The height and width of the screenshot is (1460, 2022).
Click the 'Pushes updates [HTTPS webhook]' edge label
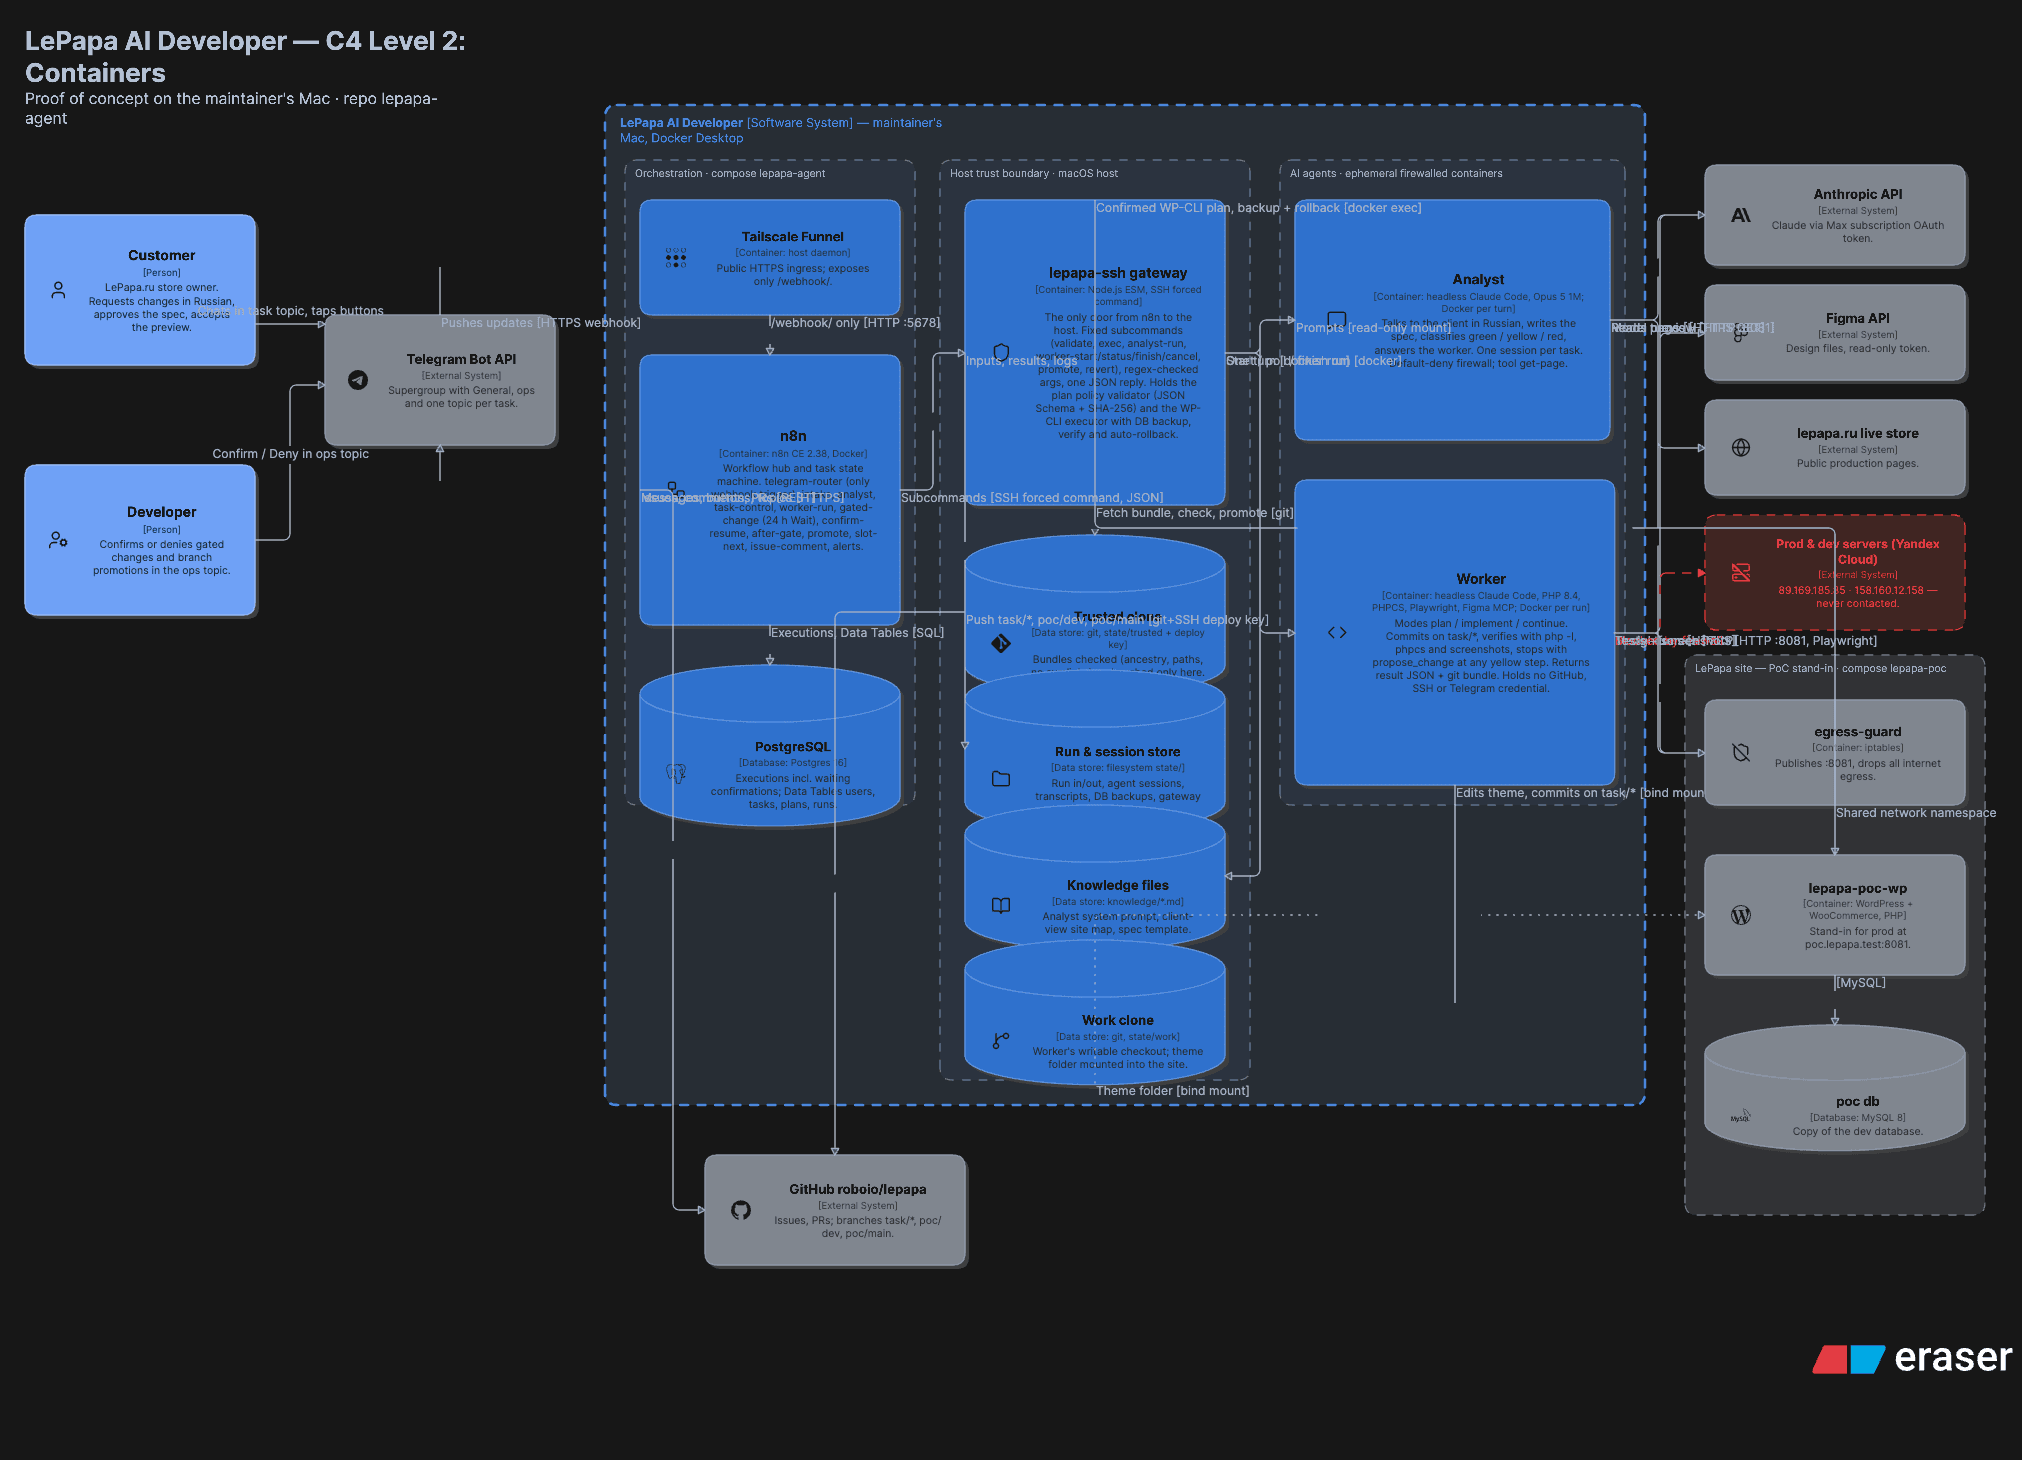coord(540,323)
